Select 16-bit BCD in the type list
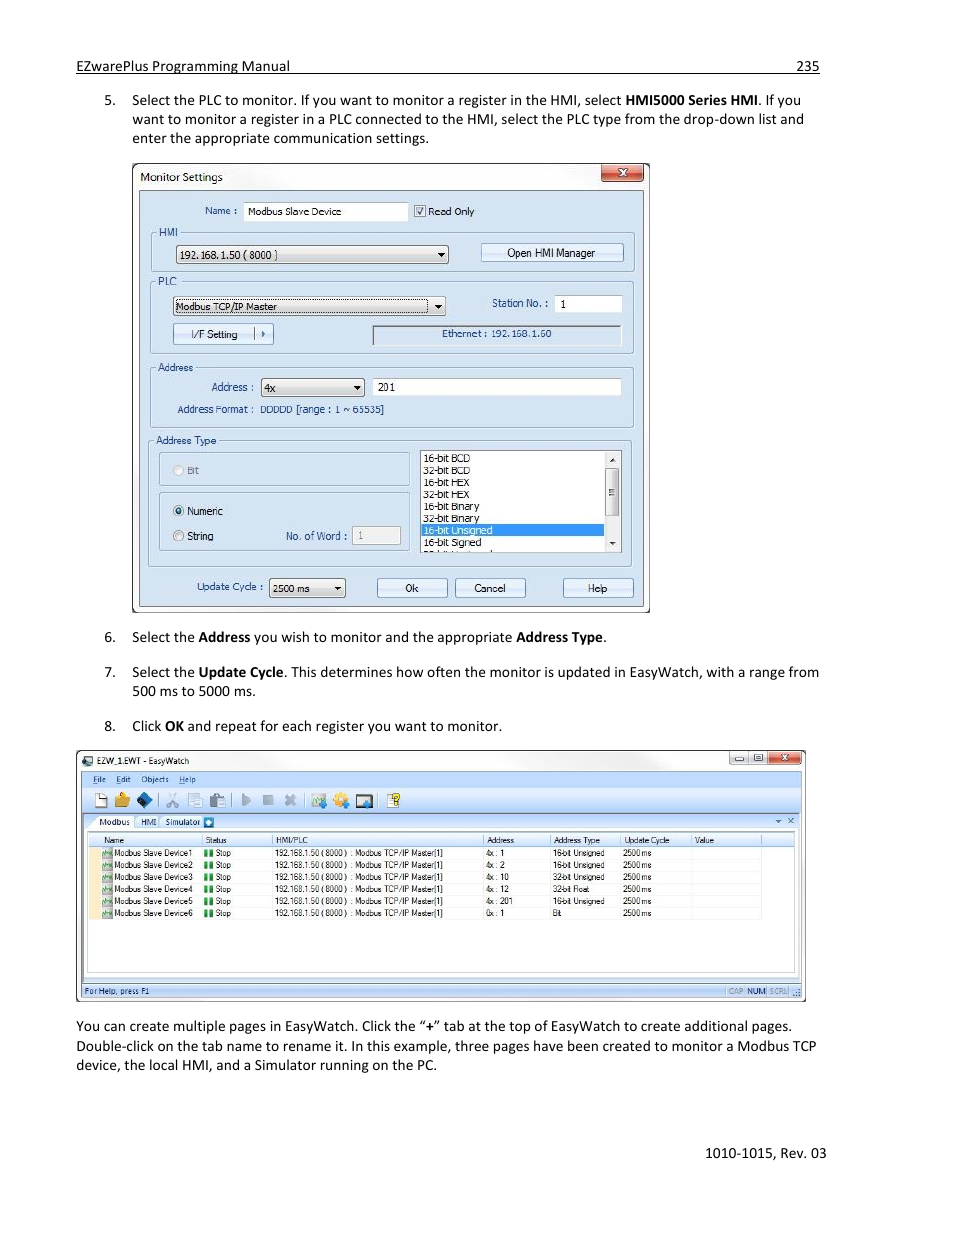The image size is (954, 1235). (x=512, y=458)
